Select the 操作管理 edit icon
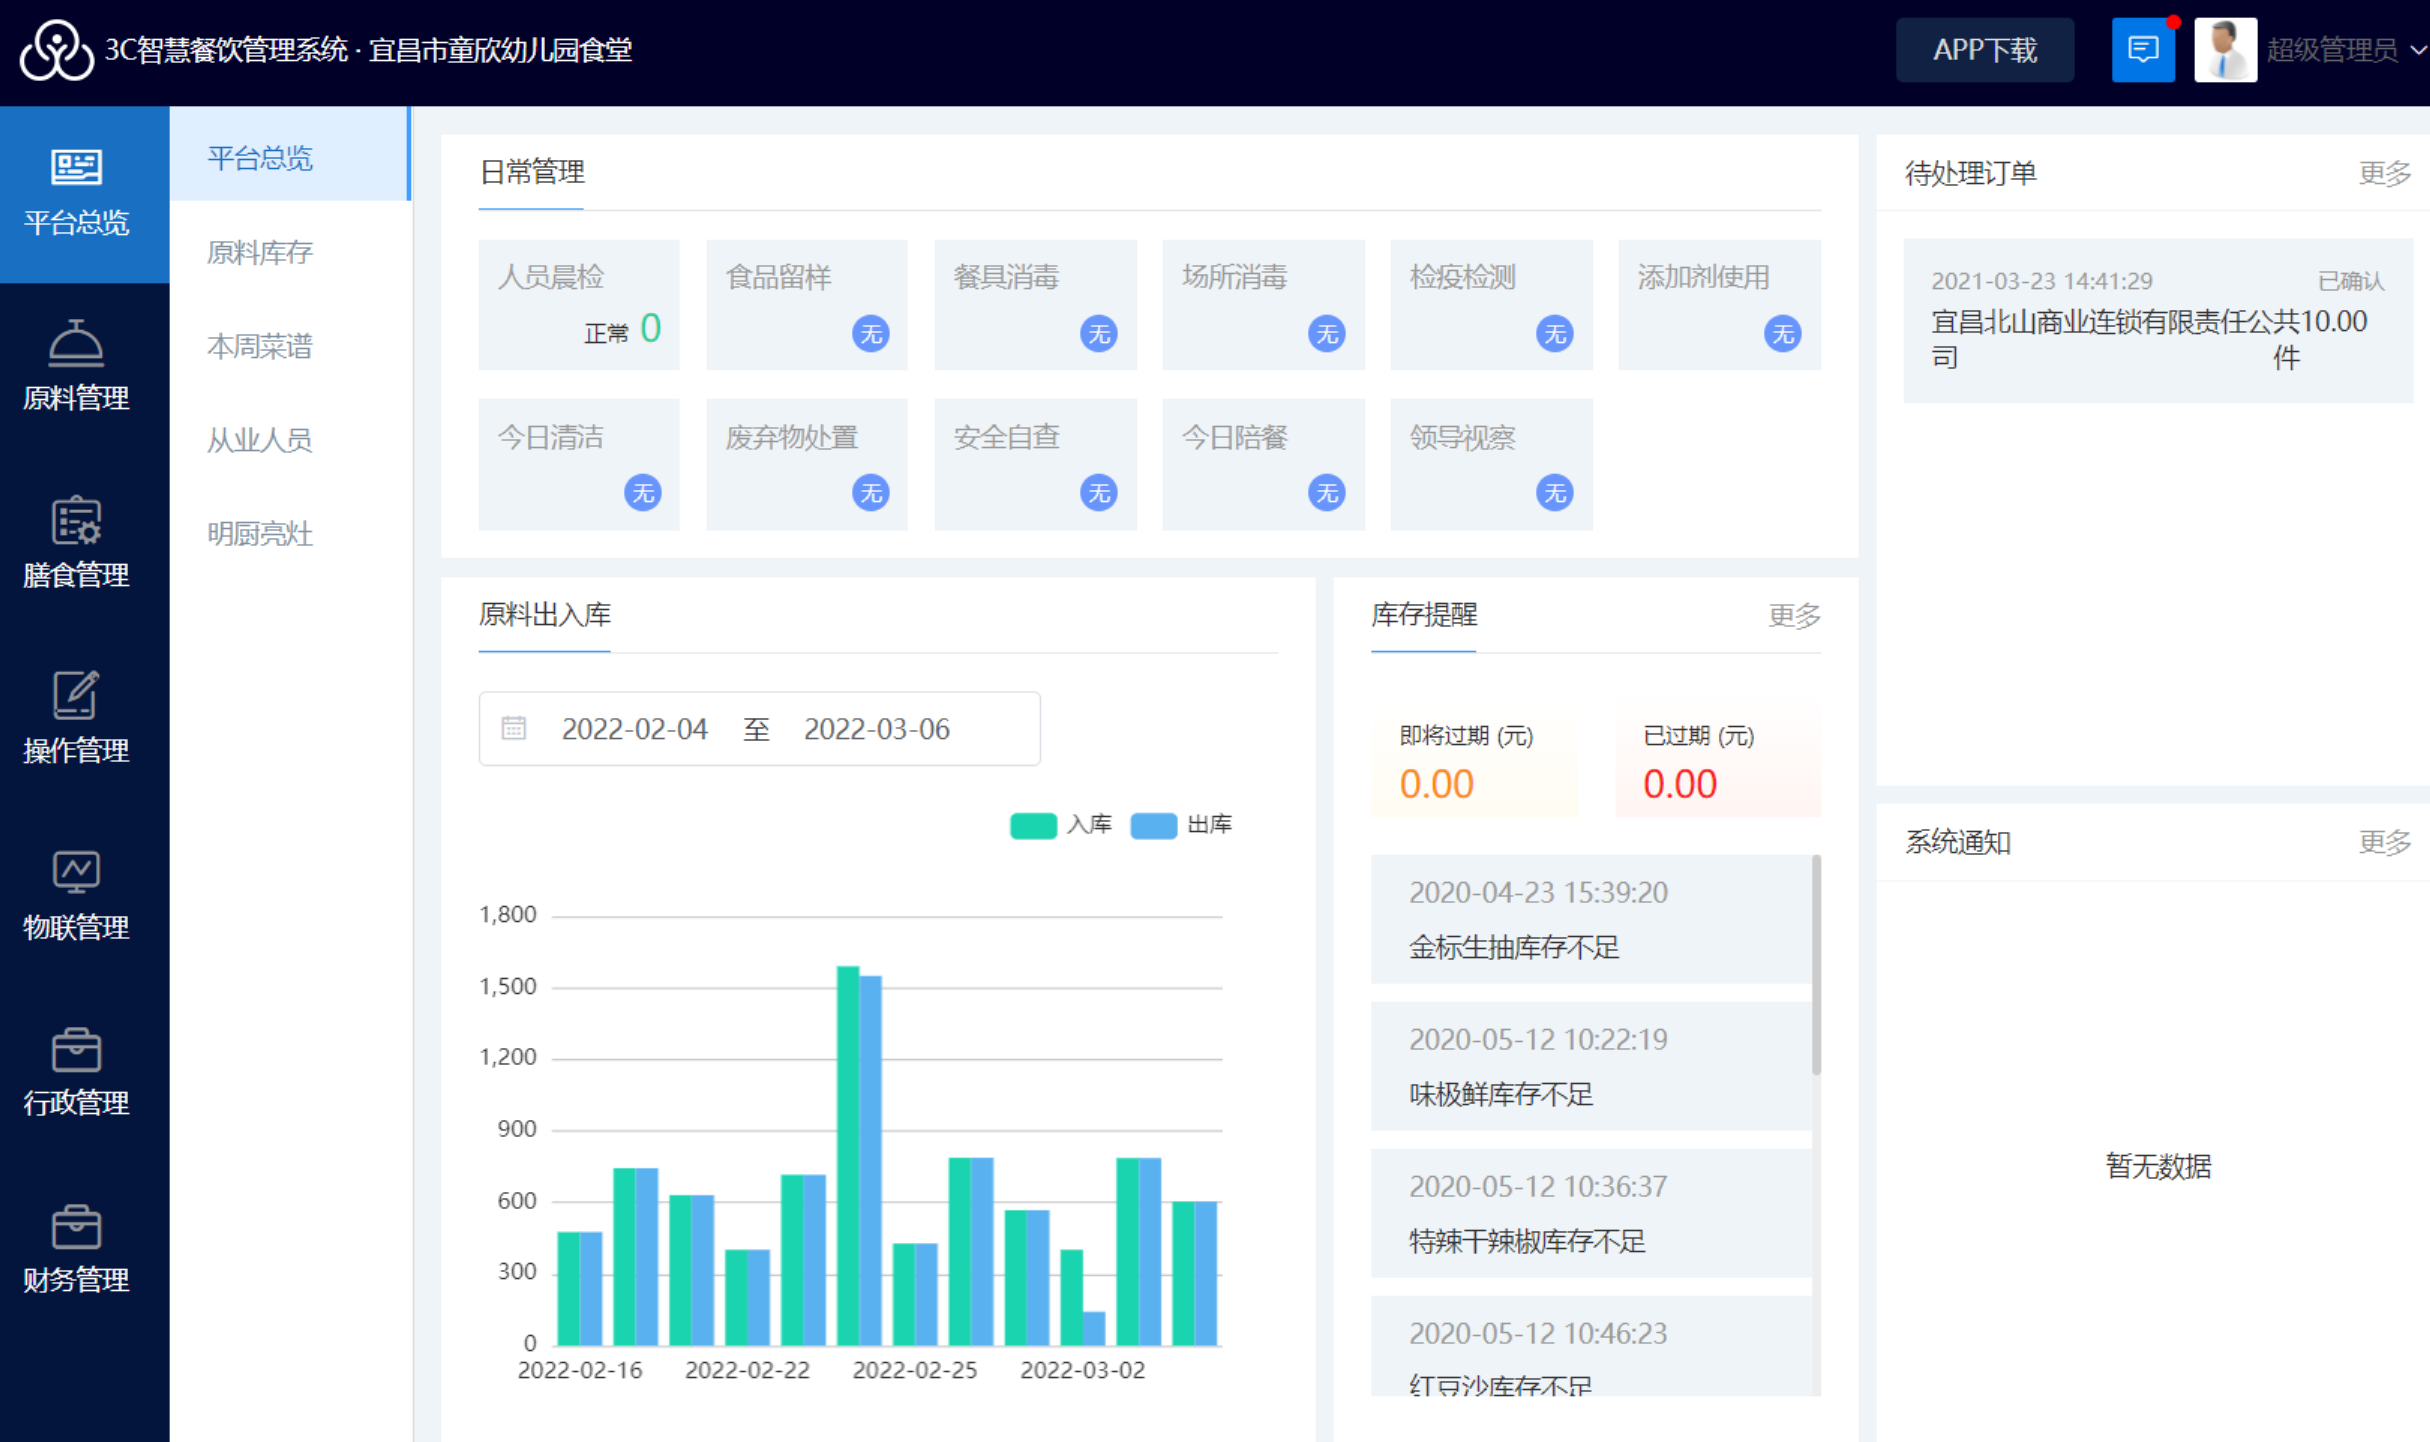The height and width of the screenshot is (1442, 2430). (76, 696)
